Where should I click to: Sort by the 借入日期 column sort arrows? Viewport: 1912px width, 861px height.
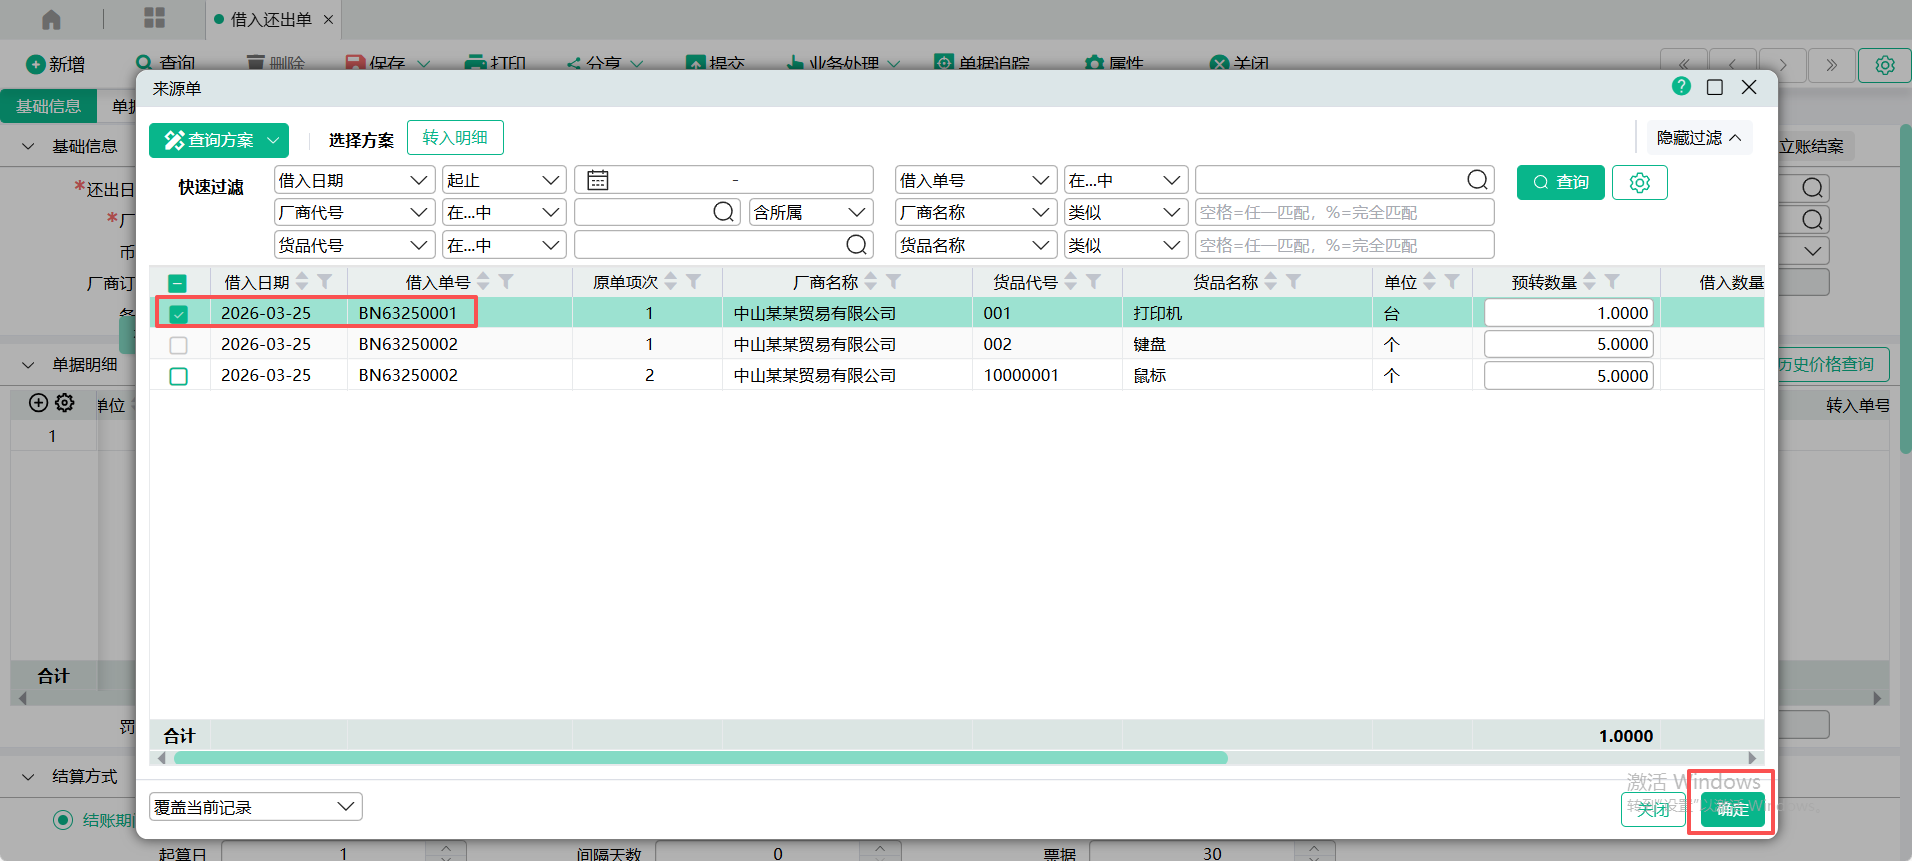(x=302, y=282)
